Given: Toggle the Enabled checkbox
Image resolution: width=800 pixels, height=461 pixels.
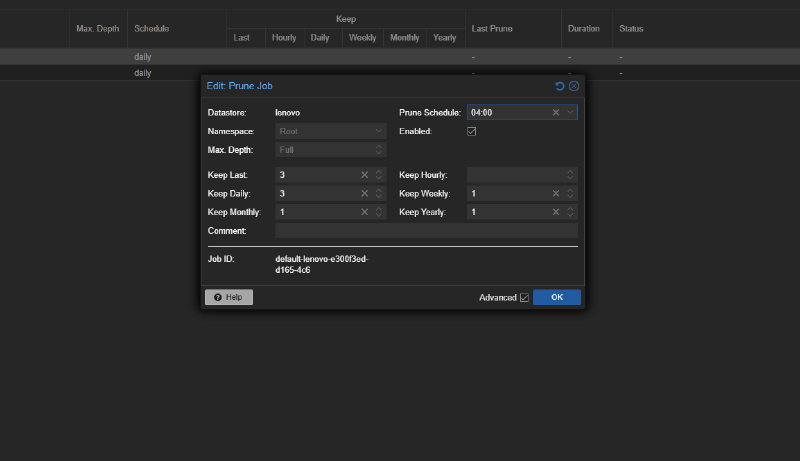Looking at the screenshot, I should pyautogui.click(x=471, y=132).
